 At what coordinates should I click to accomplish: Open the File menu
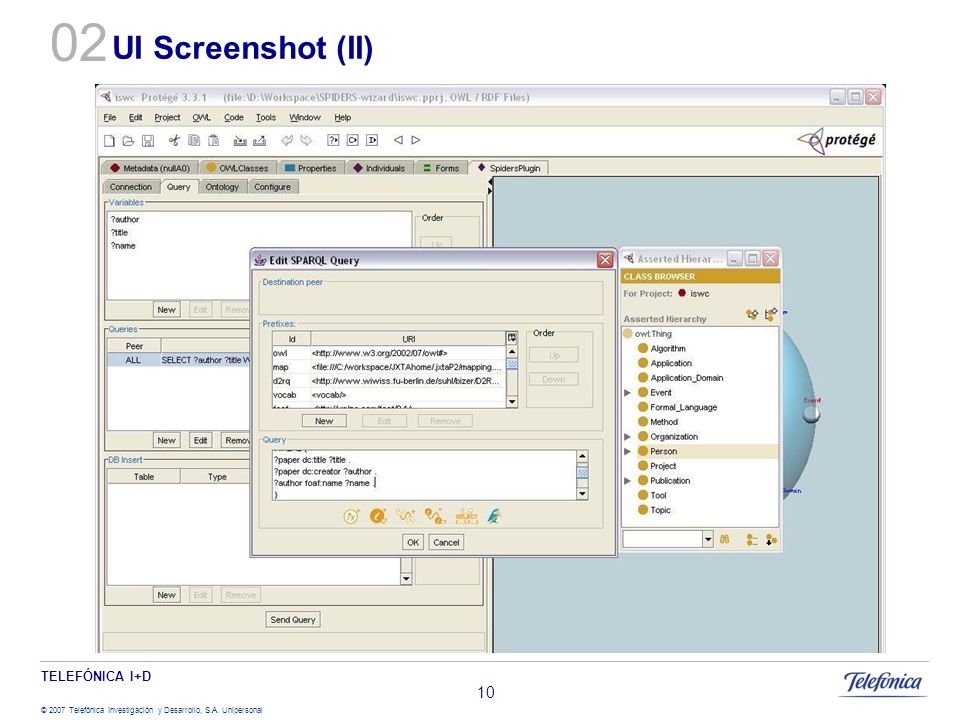110,118
